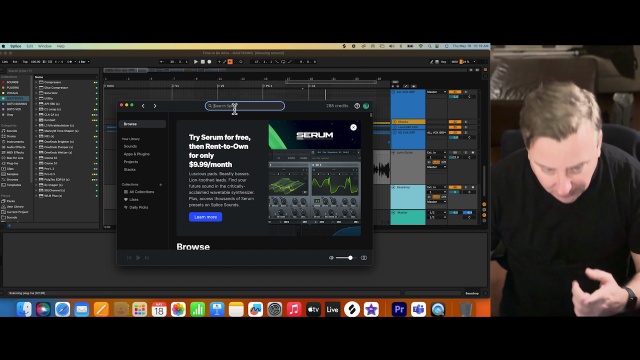Toggle MIDI map mode in Ableton
This screenshot has width=640, height=360.
[454, 62]
